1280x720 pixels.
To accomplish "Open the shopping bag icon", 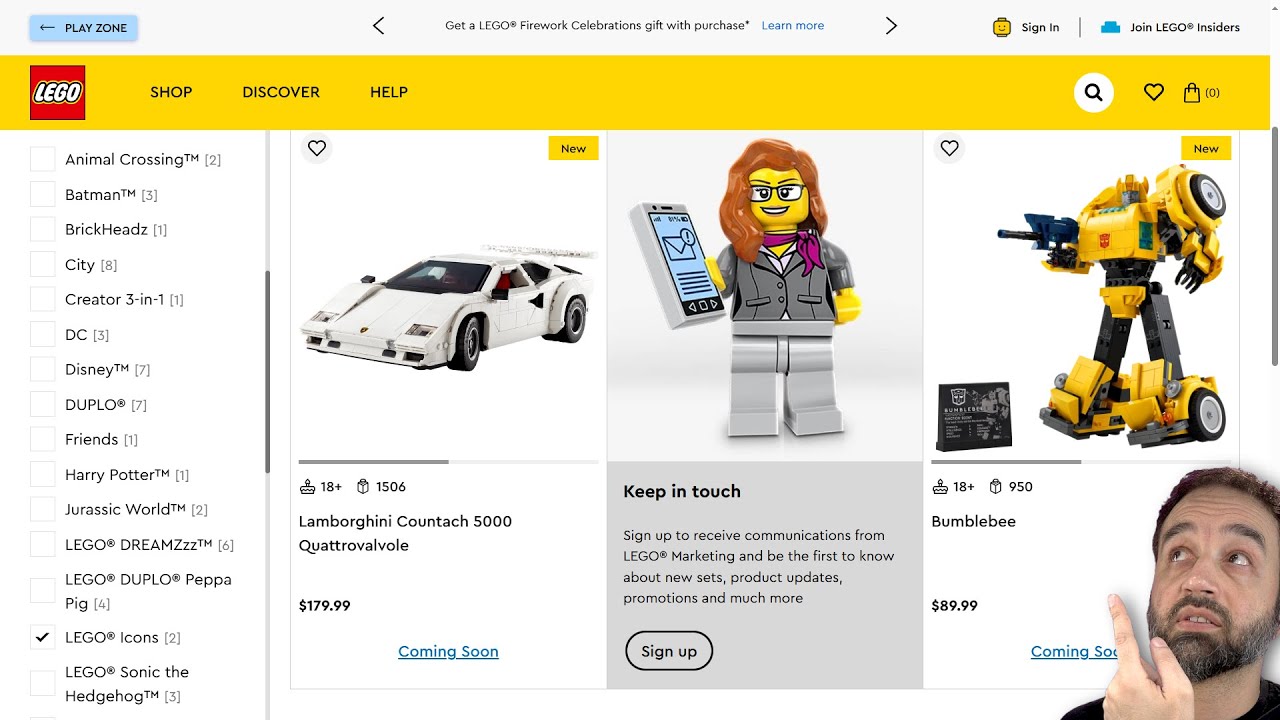I will pos(1191,92).
